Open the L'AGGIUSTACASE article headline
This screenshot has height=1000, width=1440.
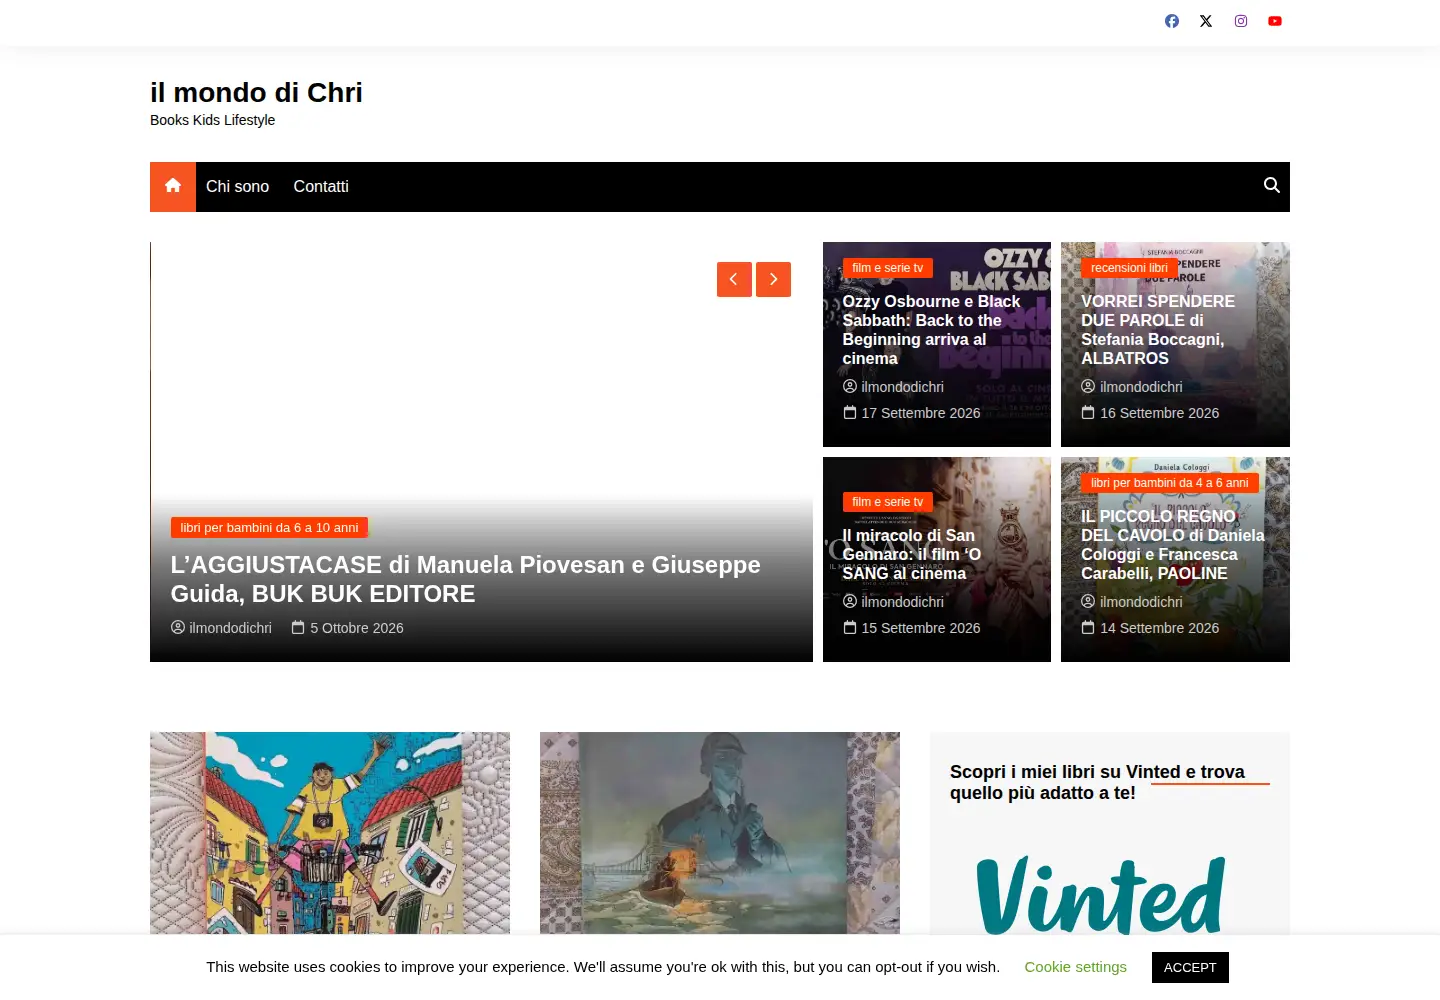click(466, 579)
